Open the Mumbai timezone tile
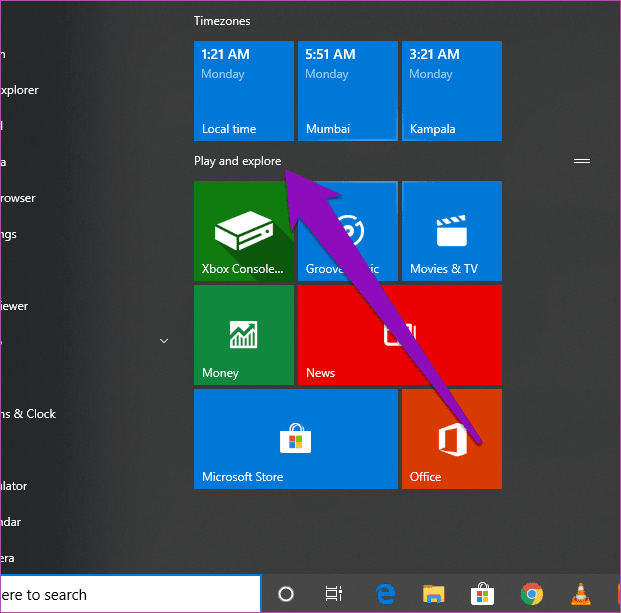This screenshot has width=621, height=613. (x=348, y=91)
